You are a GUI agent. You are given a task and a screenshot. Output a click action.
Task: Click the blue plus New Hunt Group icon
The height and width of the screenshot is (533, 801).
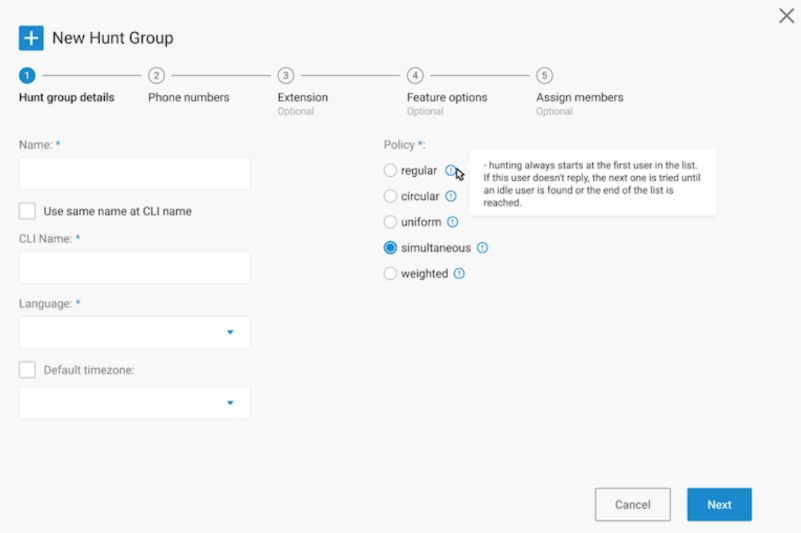31,38
